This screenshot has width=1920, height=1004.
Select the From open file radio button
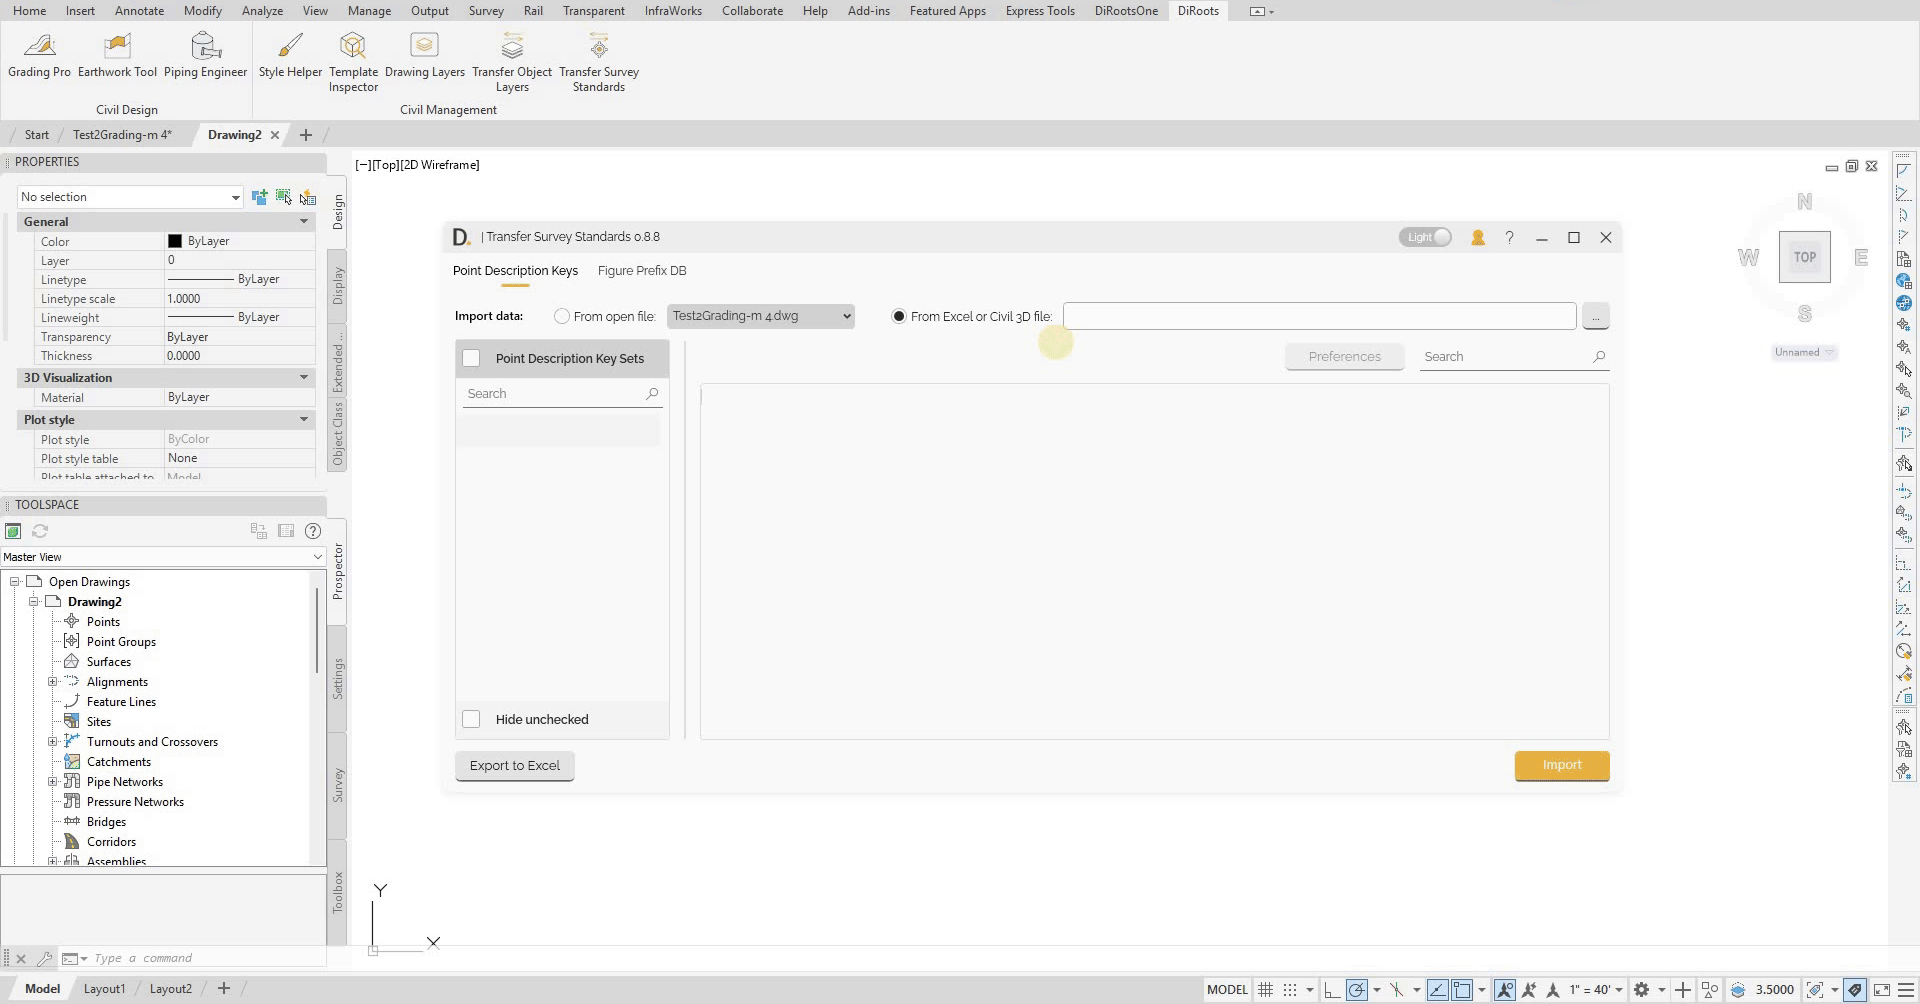[x=562, y=316]
